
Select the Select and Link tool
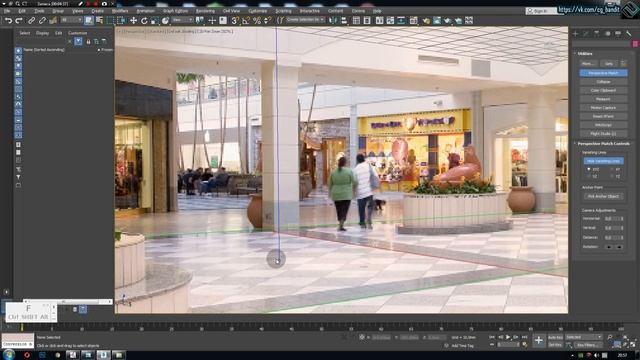click(31, 20)
